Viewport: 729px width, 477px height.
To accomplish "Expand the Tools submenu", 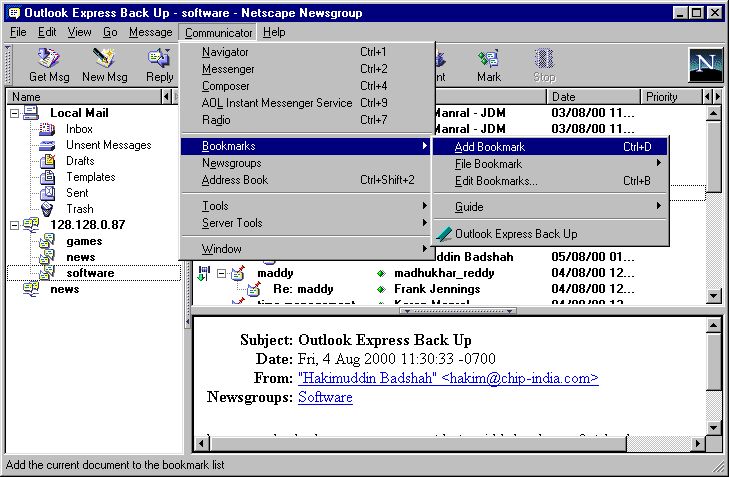I will 305,206.
